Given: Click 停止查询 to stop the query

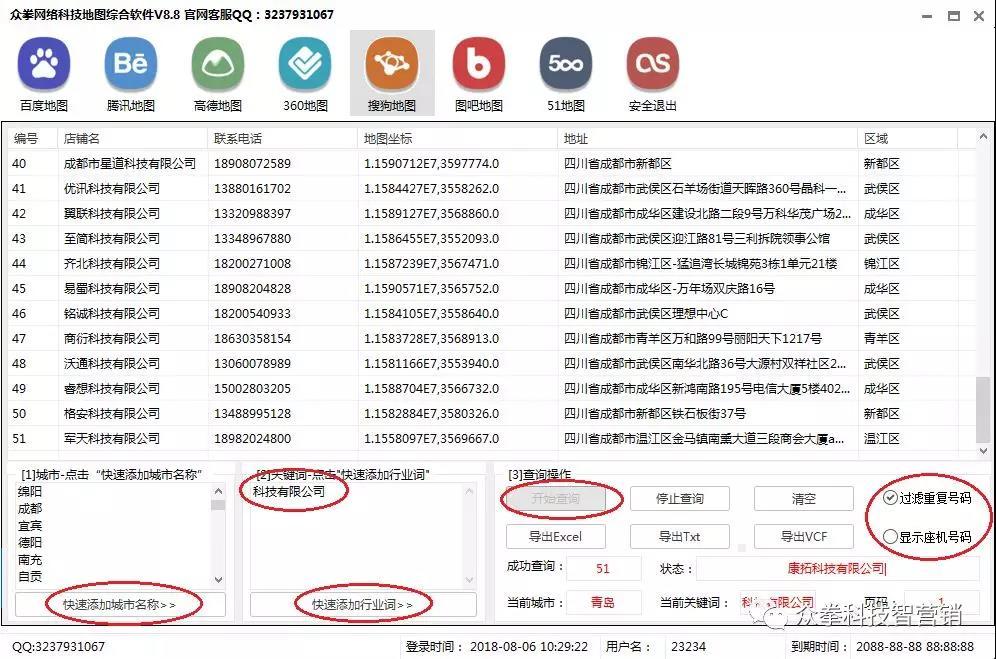Looking at the screenshot, I should point(679,498).
